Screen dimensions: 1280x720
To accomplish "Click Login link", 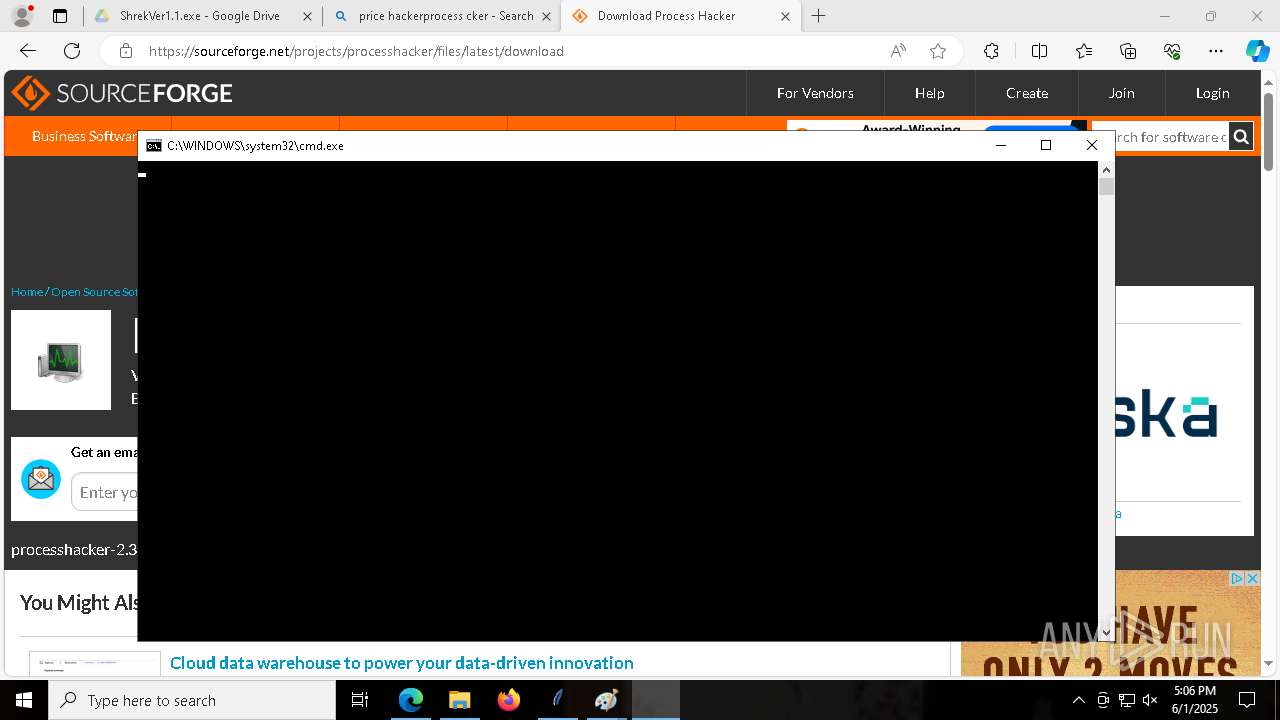I will 1212,93.
